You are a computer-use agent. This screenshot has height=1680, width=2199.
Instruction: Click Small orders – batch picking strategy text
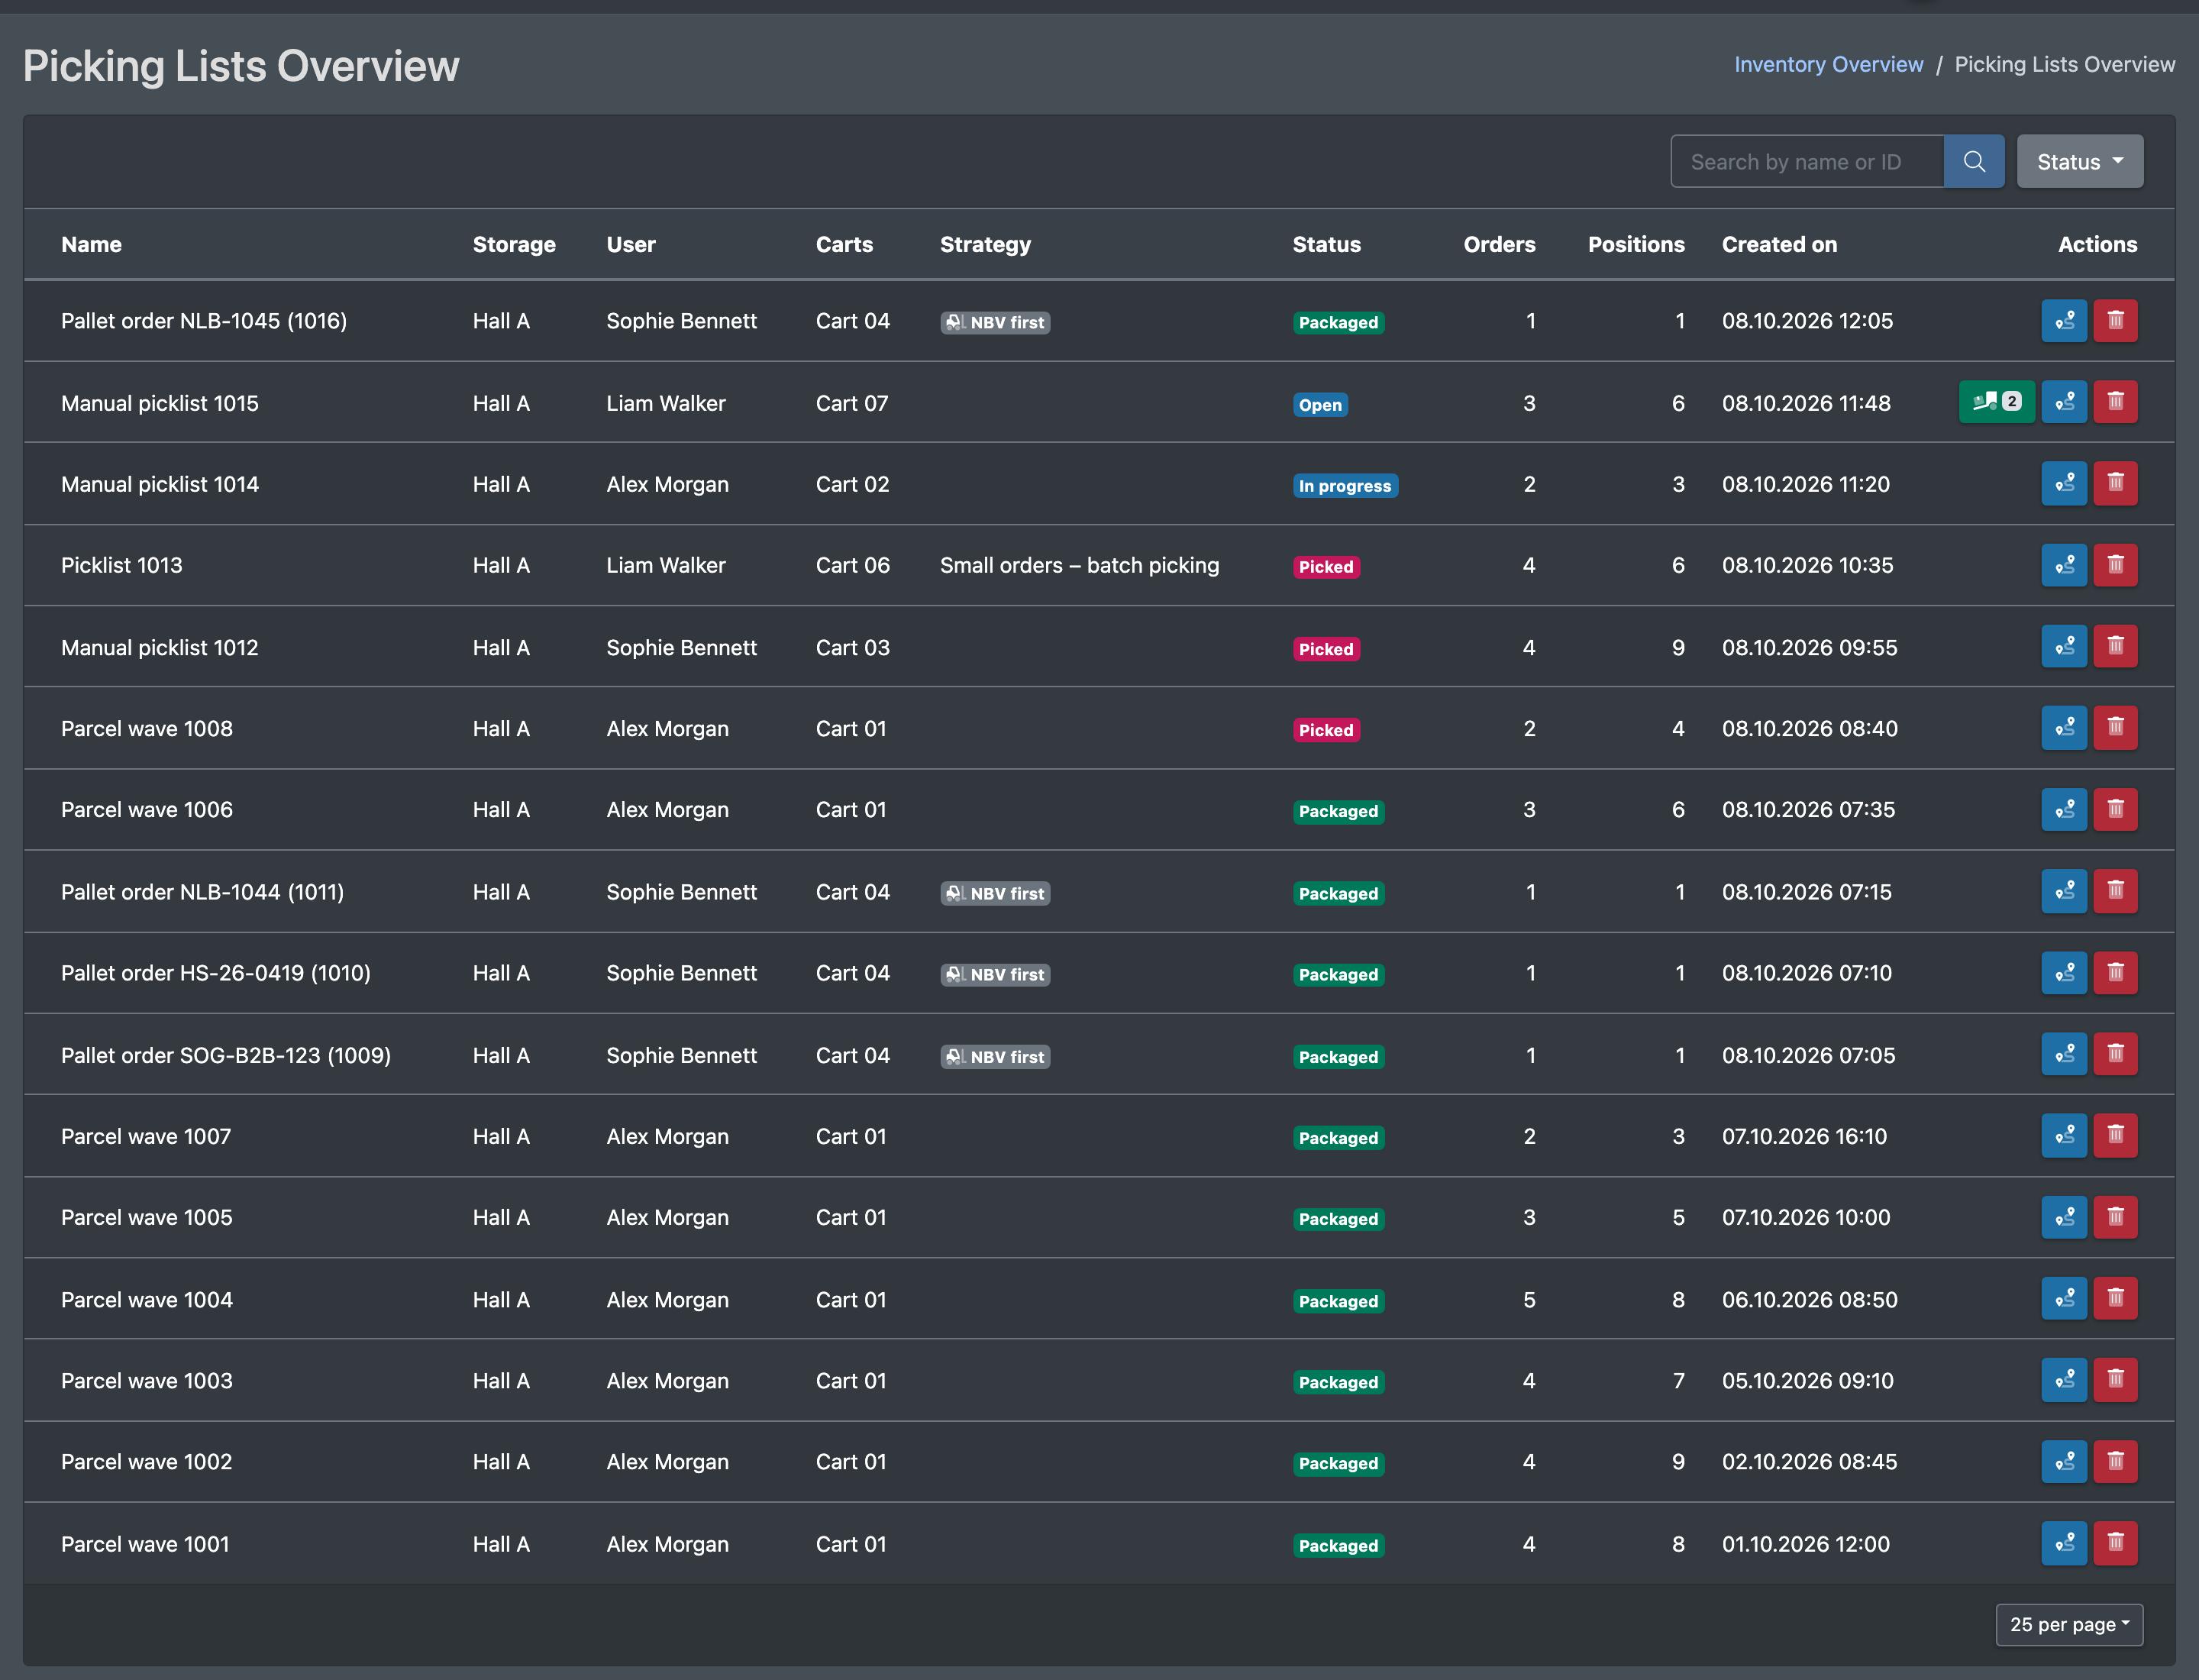1079,565
